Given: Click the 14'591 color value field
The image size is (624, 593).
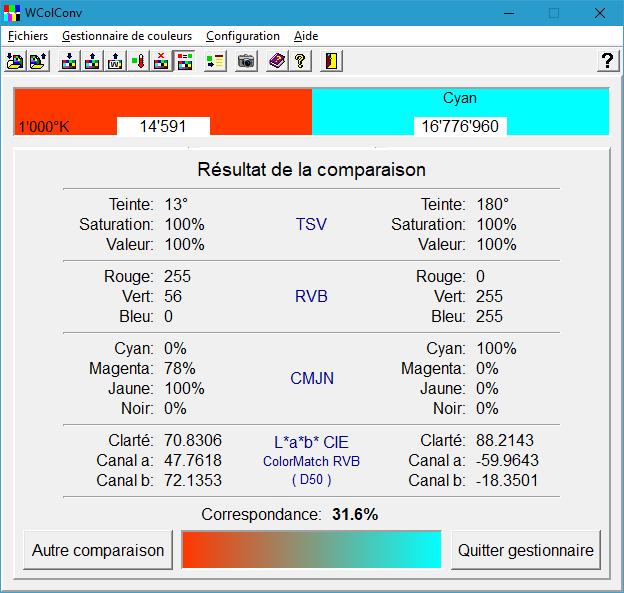Looking at the screenshot, I should [163, 126].
